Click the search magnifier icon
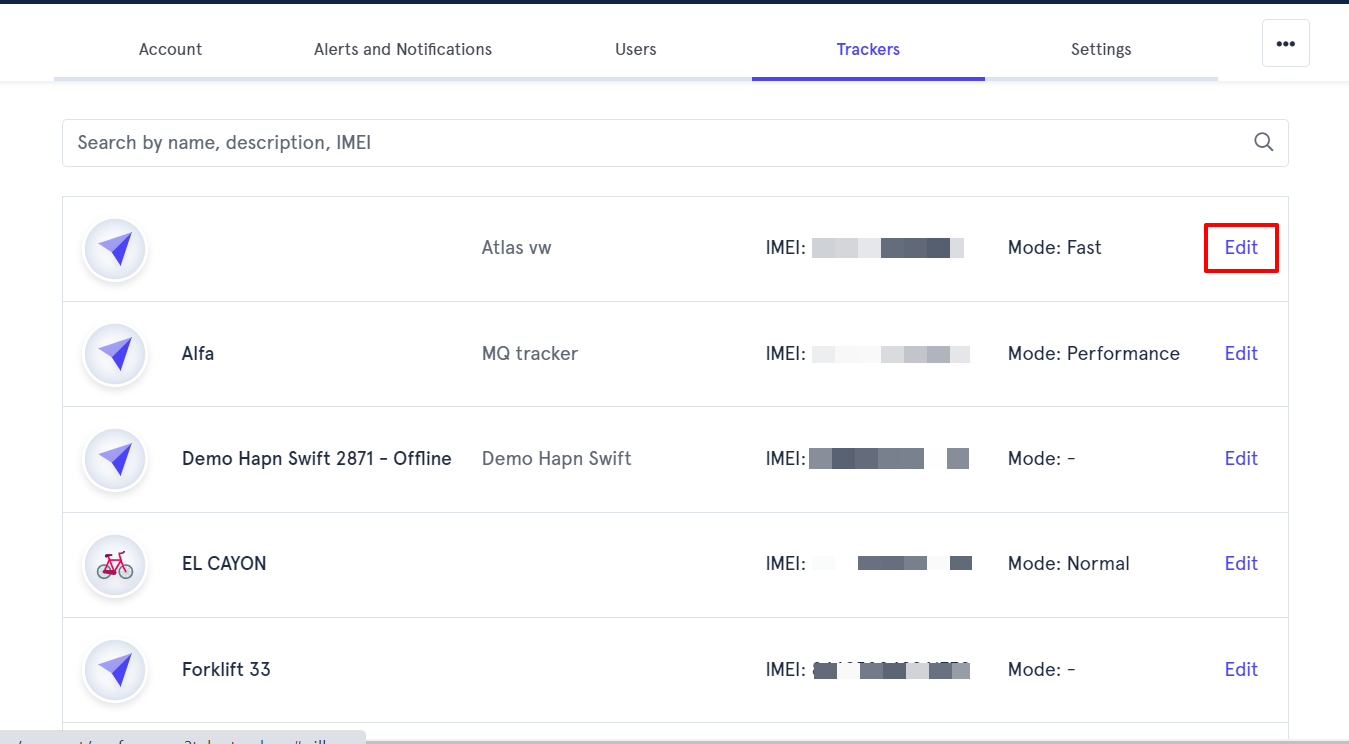The image size is (1349, 744). tap(1264, 142)
